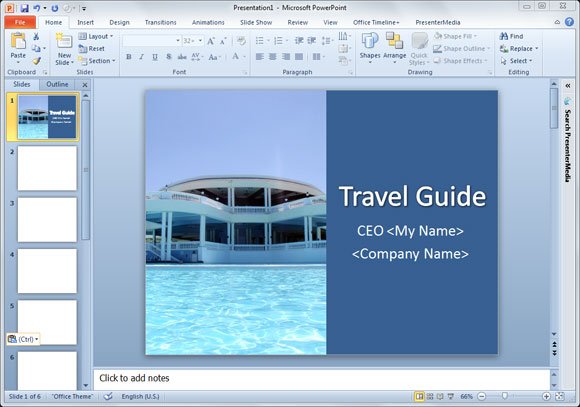Open the Shapes gallery
Image resolution: width=580 pixels, height=407 pixels.
click(x=370, y=47)
